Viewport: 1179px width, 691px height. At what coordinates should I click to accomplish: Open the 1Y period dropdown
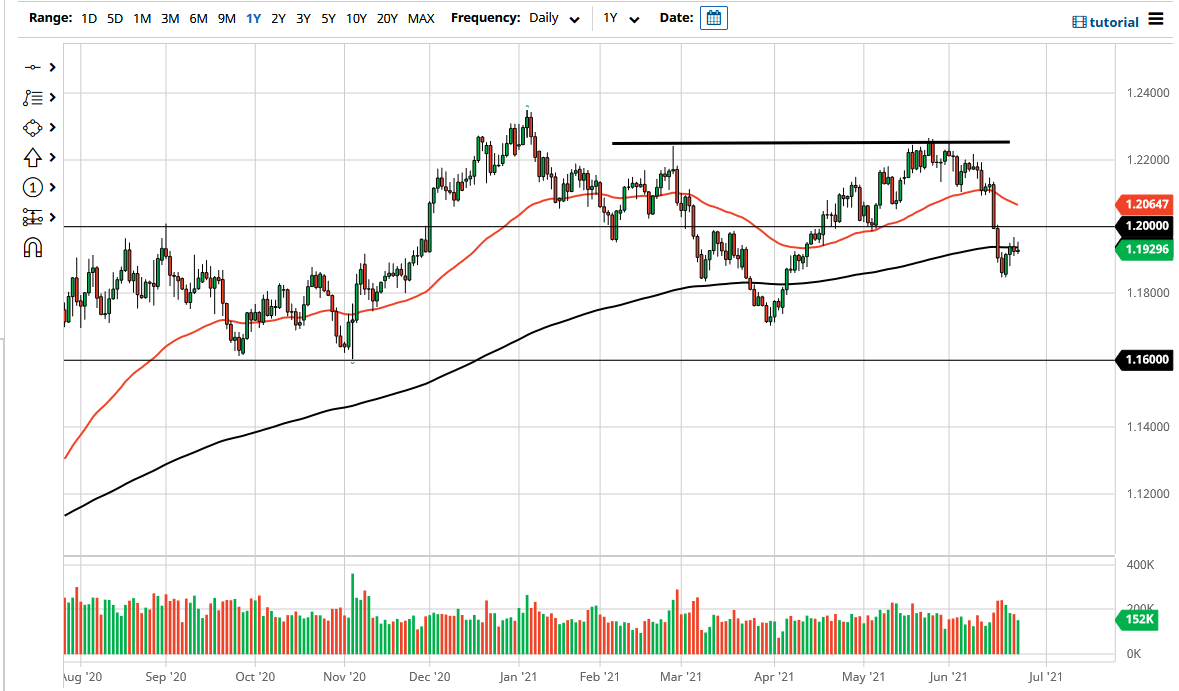[x=620, y=18]
